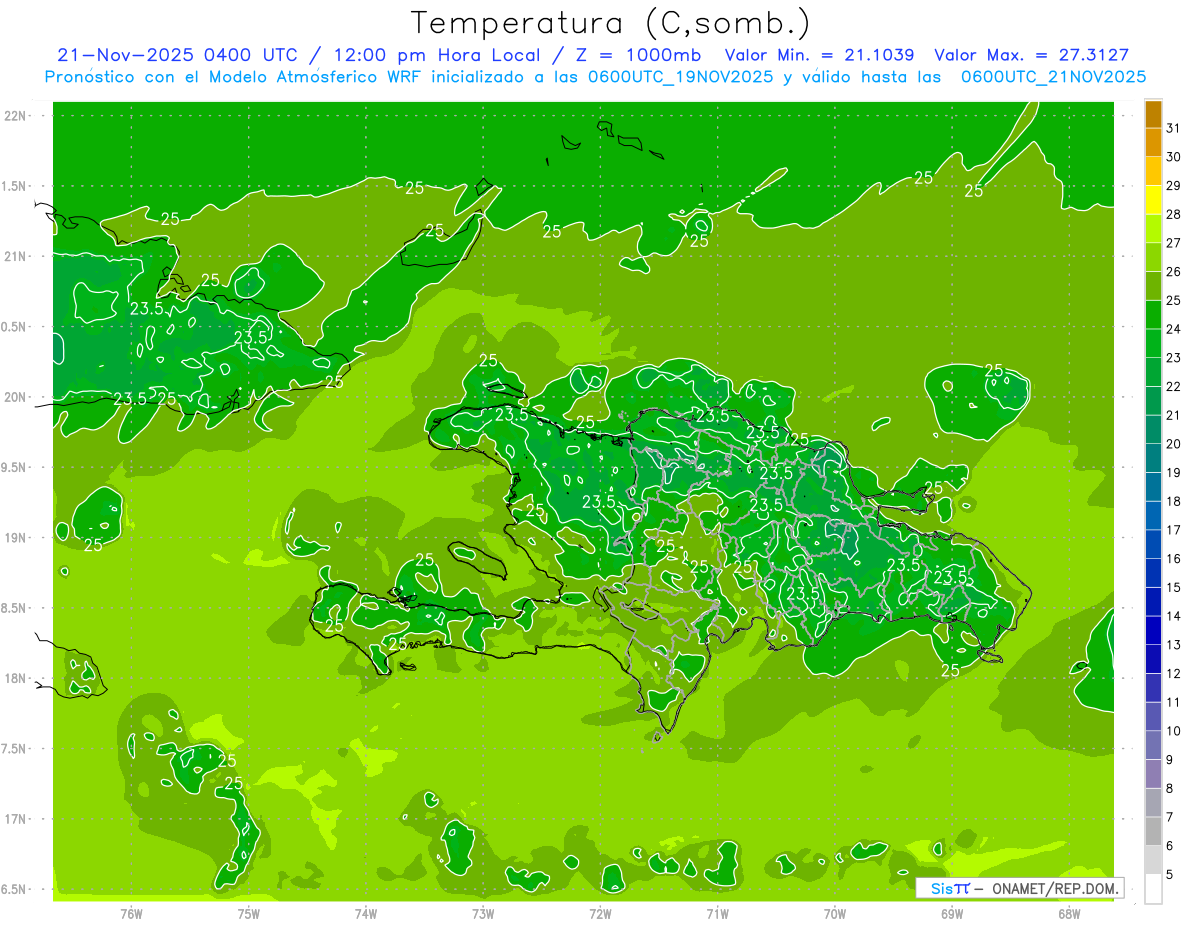Viewport: 1200px width, 927px height.
Task: Click the 75W longitude axis label
Action: [x=249, y=913]
